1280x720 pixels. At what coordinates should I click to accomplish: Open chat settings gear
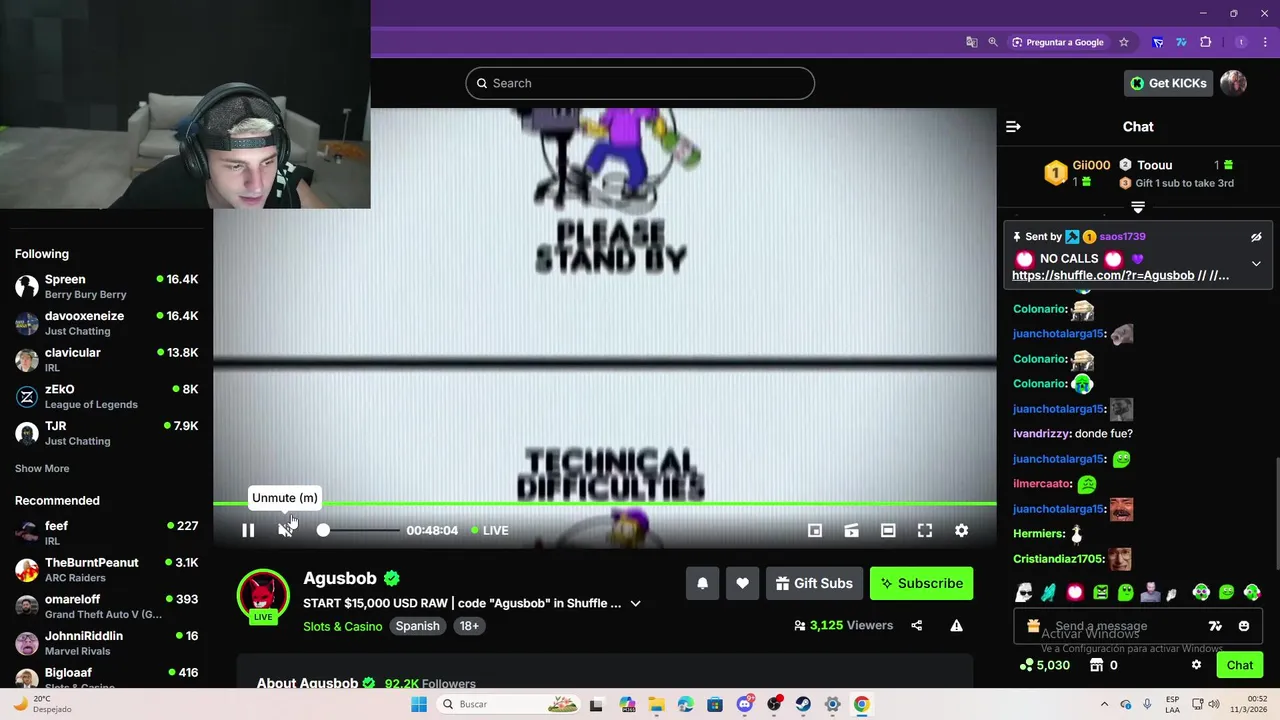(1196, 665)
